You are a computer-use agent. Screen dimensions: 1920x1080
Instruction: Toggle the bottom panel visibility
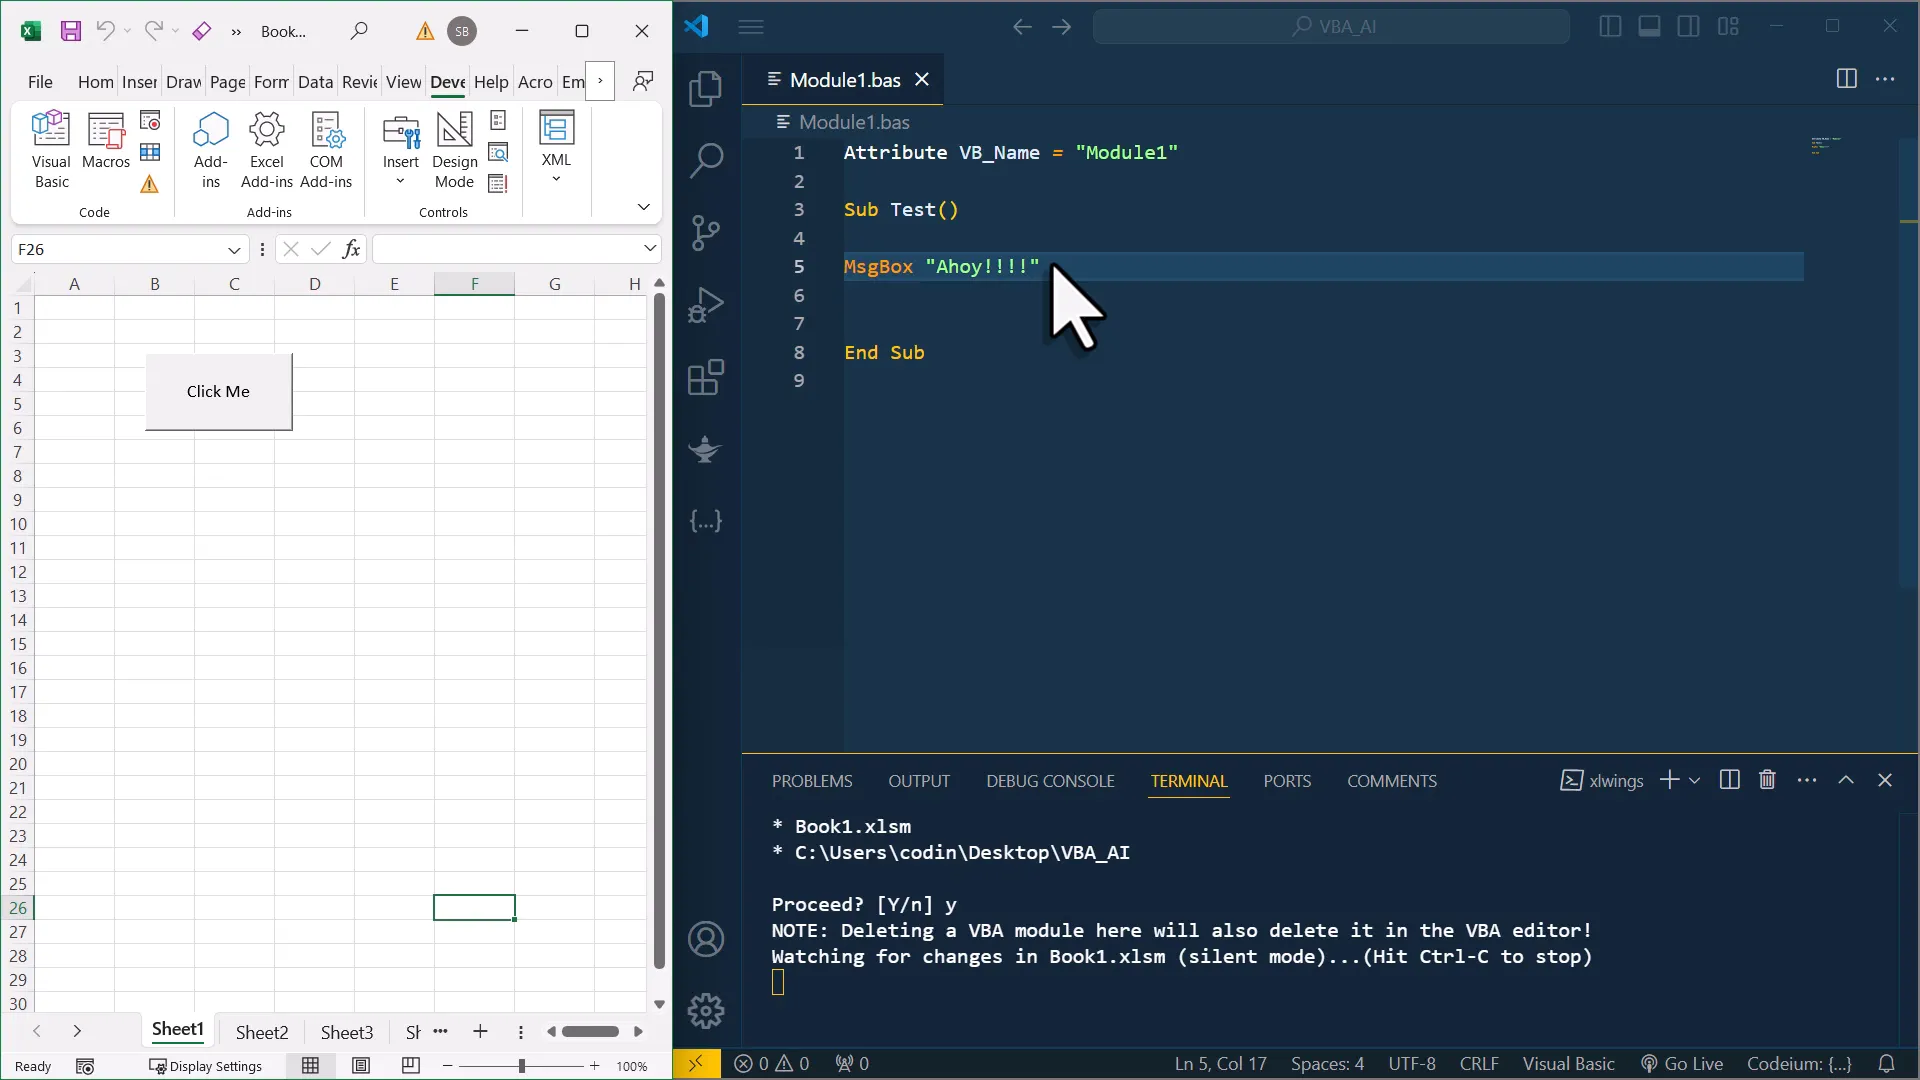pyautogui.click(x=1650, y=26)
